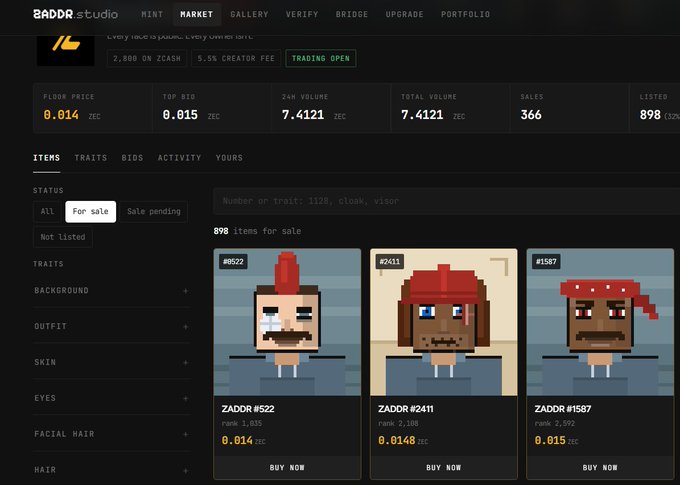Click the ZADDR #522 title
Viewport: 680px width, 485px height.
248,409
